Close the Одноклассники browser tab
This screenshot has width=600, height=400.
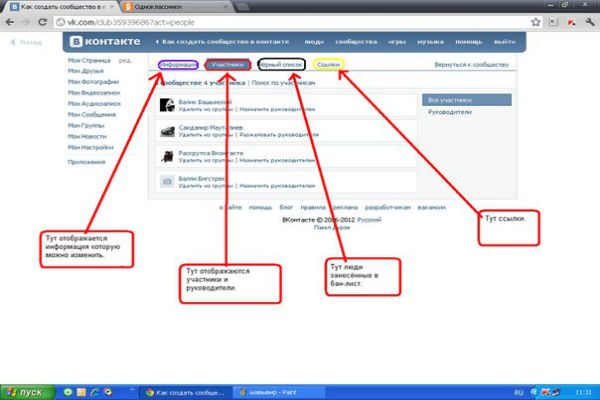(226, 7)
